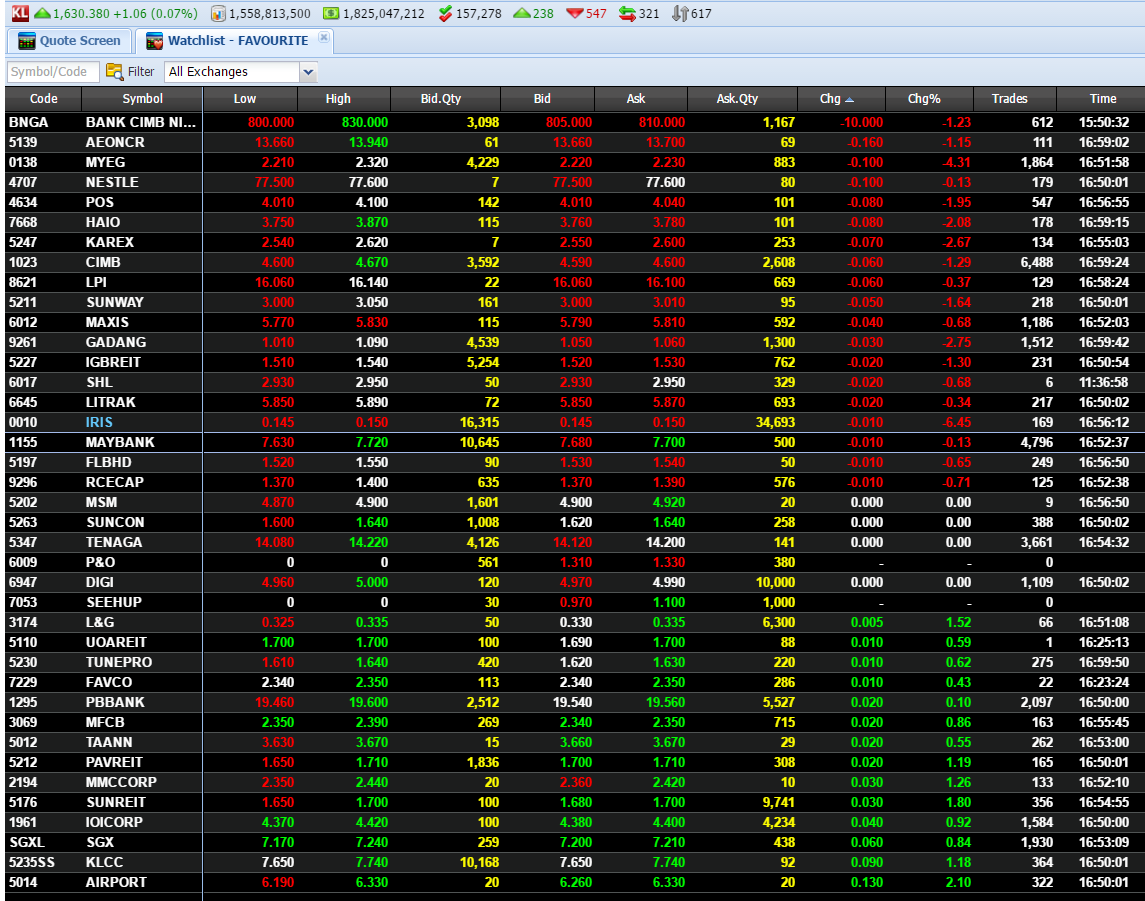Select the Watchlist - FAVOURITE tab
Image resolution: width=1145 pixels, height=901 pixels.
(x=234, y=41)
